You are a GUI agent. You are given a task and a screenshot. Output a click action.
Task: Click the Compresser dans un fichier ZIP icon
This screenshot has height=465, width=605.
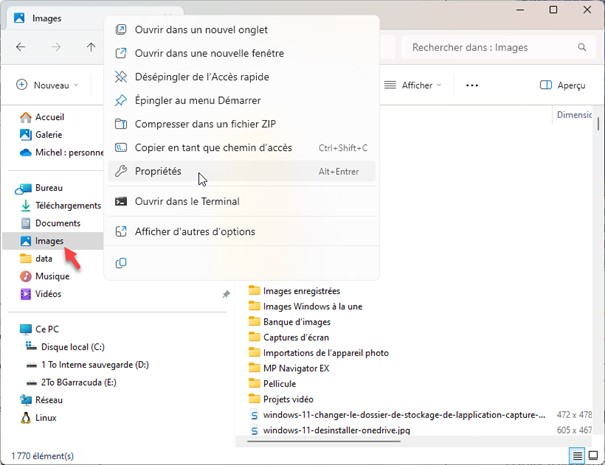tap(121, 124)
